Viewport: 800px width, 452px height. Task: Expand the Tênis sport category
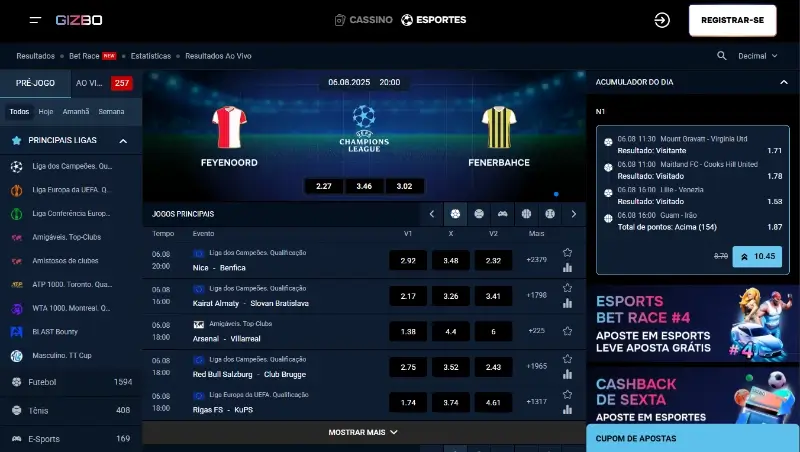(71, 410)
